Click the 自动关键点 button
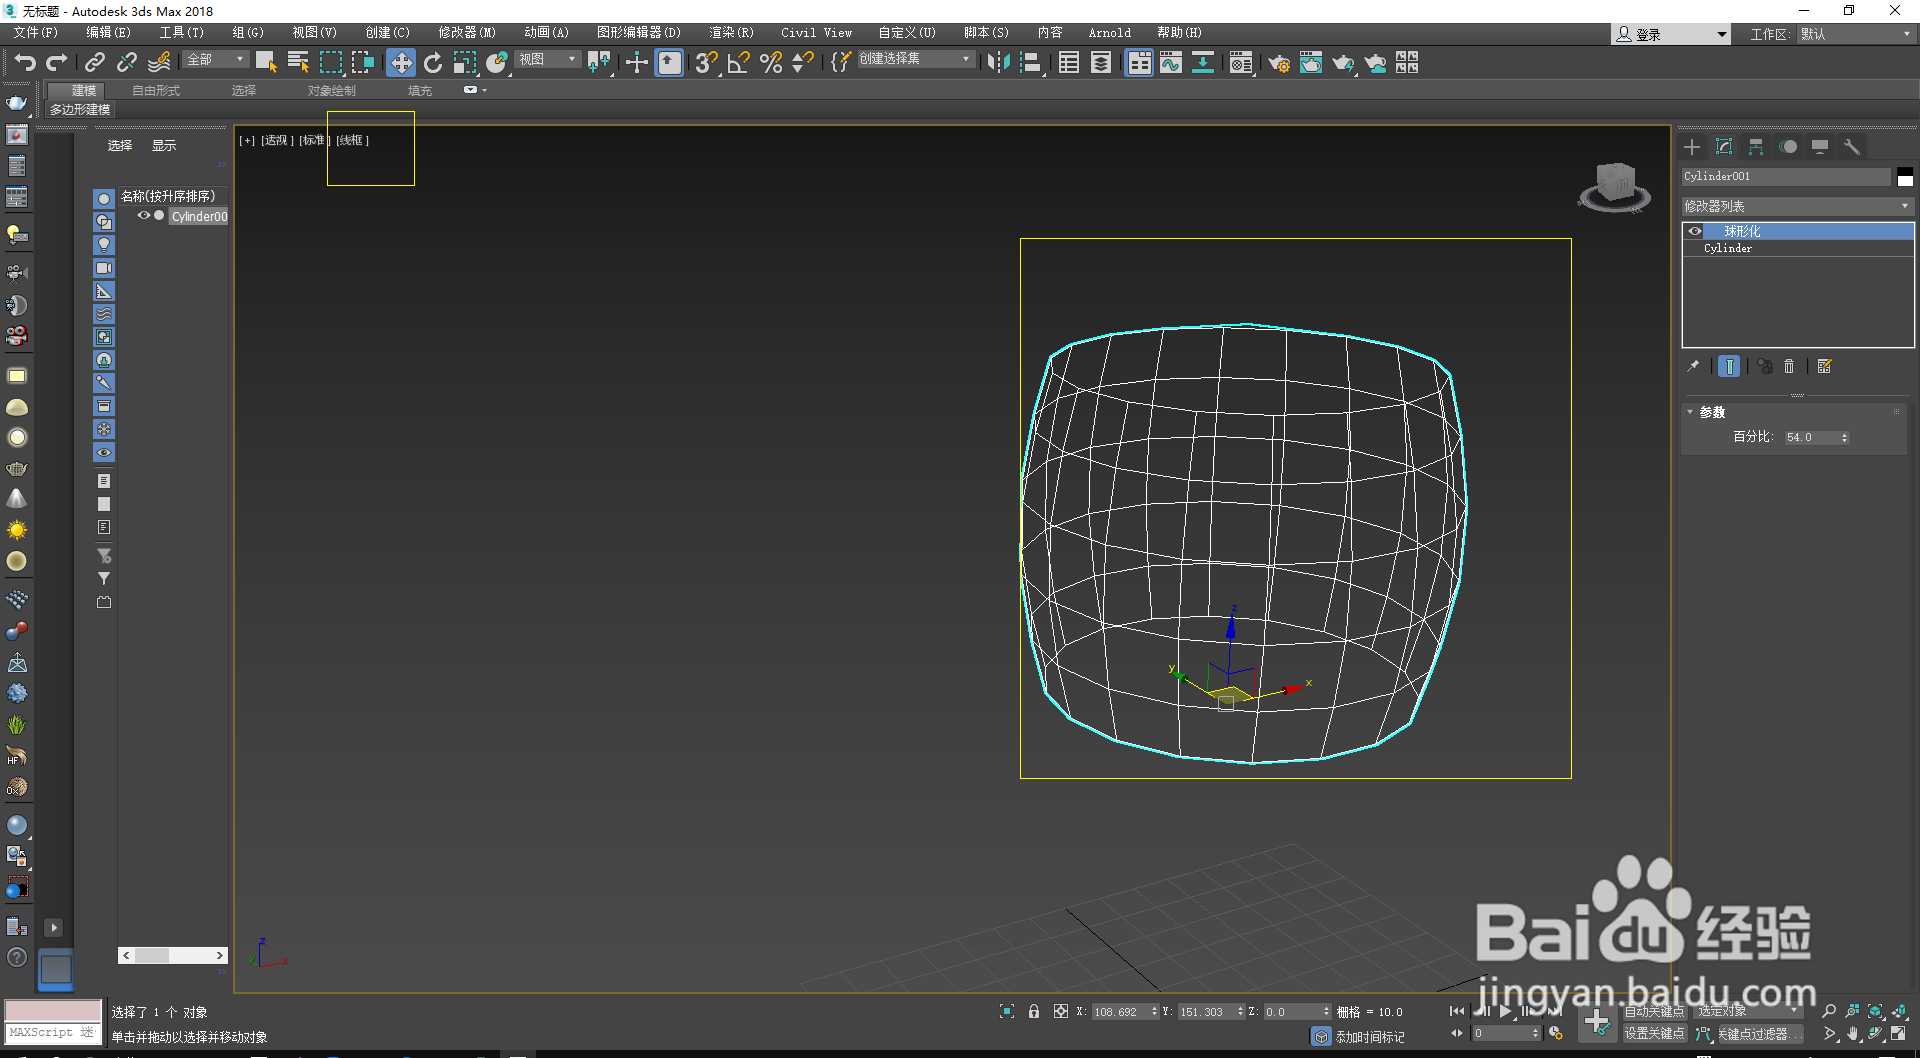The height and width of the screenshot is (1058, 1920). pos(1654,1012)
